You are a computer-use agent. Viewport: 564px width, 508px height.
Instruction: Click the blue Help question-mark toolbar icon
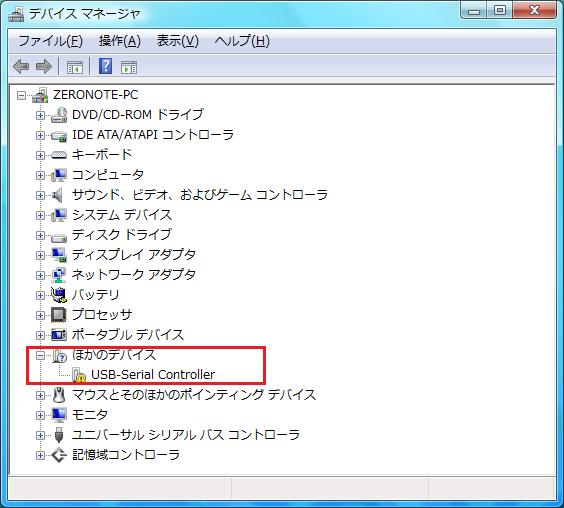pyautogui.click(x=105, y=66)
